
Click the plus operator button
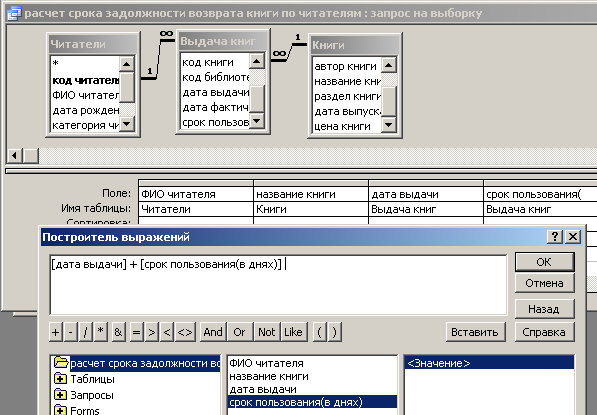coord(56,332)
